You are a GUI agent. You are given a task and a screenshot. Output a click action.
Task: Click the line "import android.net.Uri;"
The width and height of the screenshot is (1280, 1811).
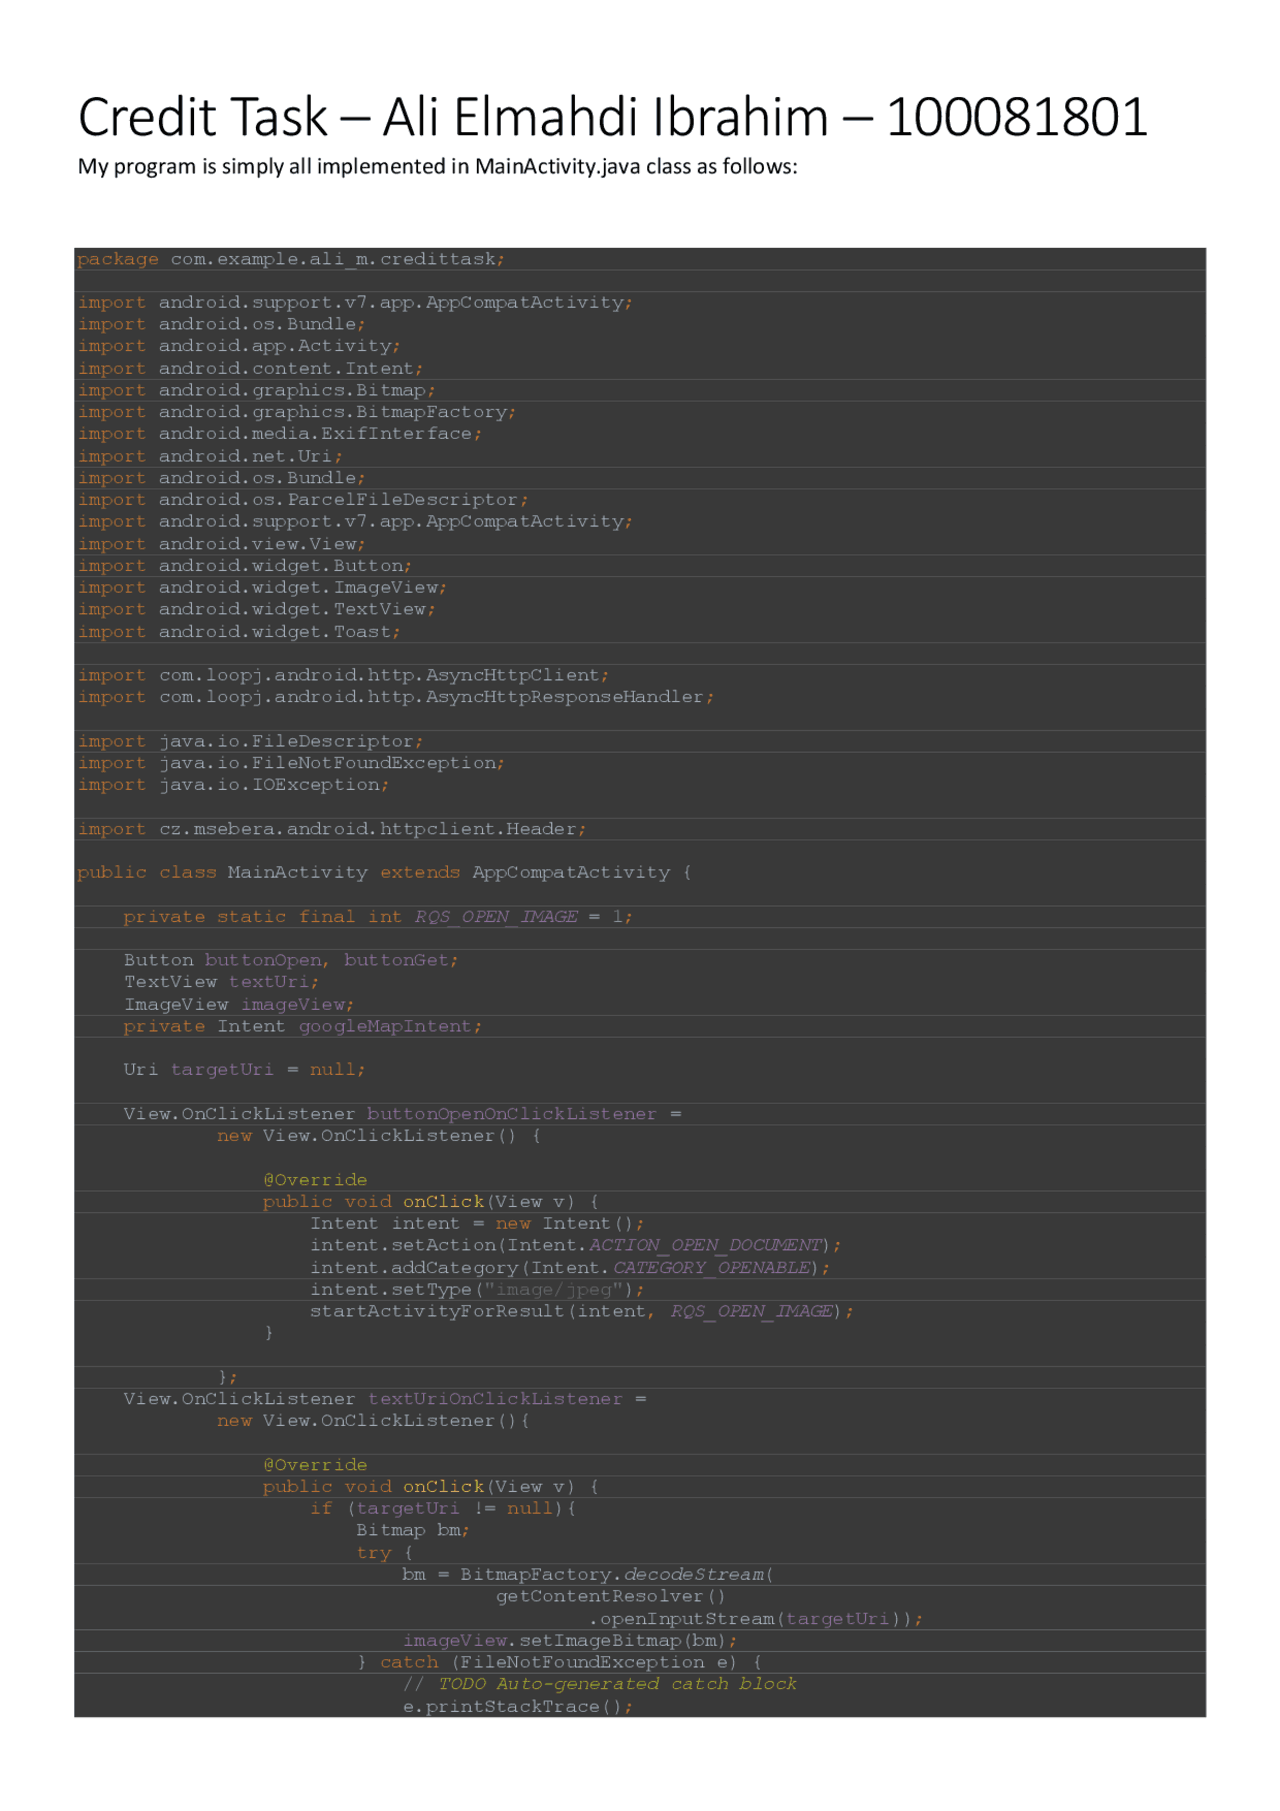click(x=210, y=456)
